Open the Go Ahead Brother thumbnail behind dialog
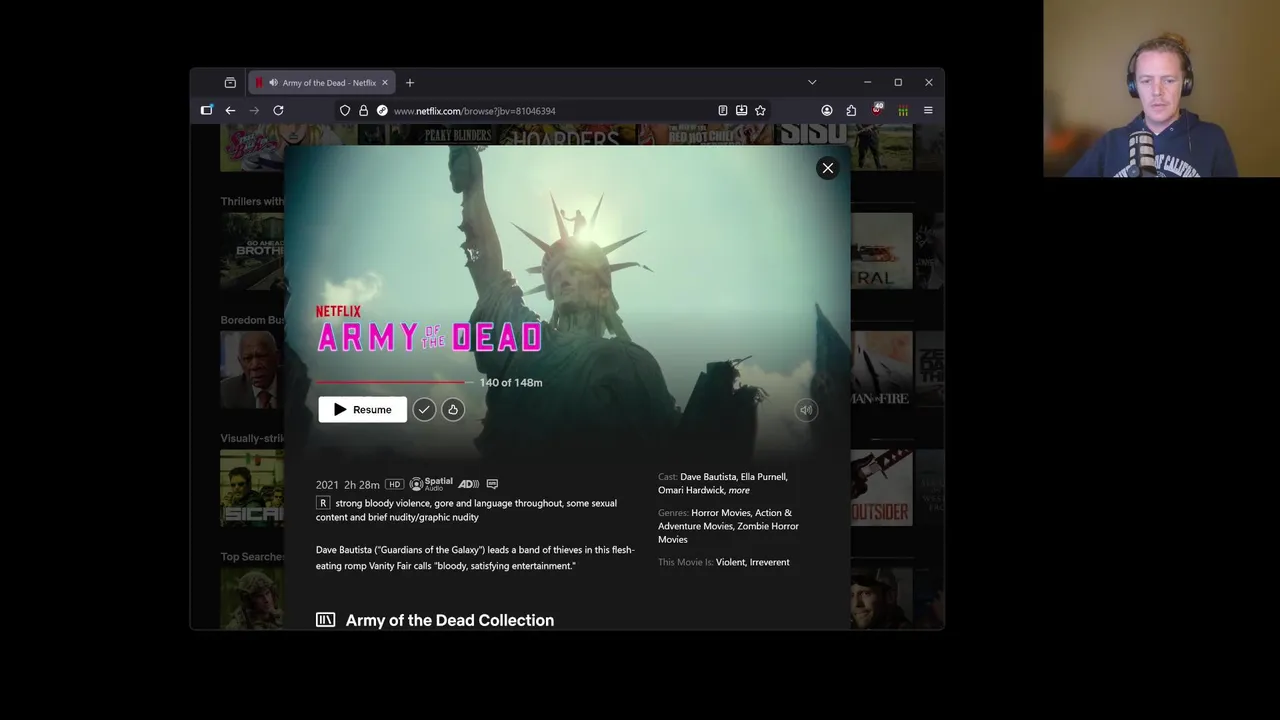The height and width of the screenshot is (720, 1280). [252, 250]
